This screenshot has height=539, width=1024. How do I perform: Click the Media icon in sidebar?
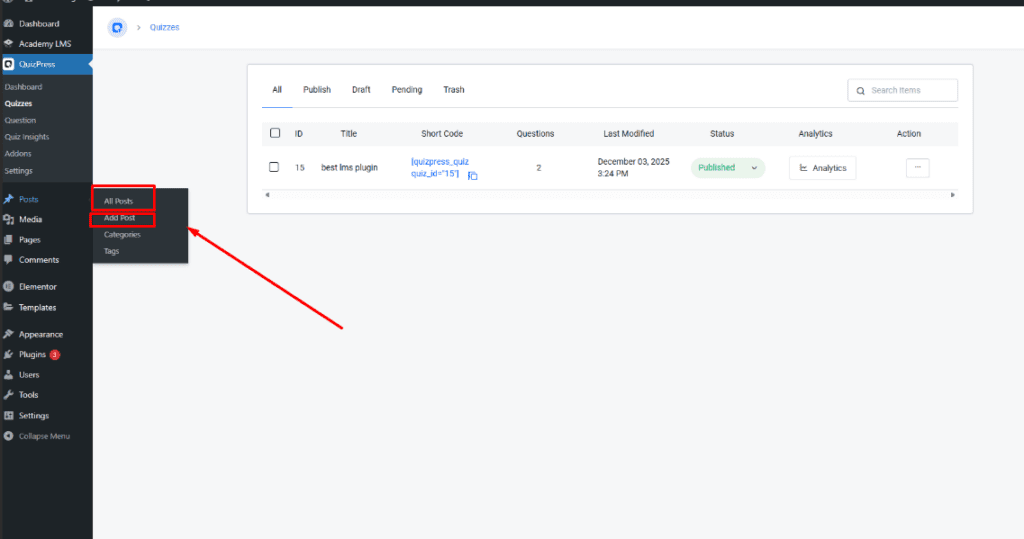tap(8, 220)
